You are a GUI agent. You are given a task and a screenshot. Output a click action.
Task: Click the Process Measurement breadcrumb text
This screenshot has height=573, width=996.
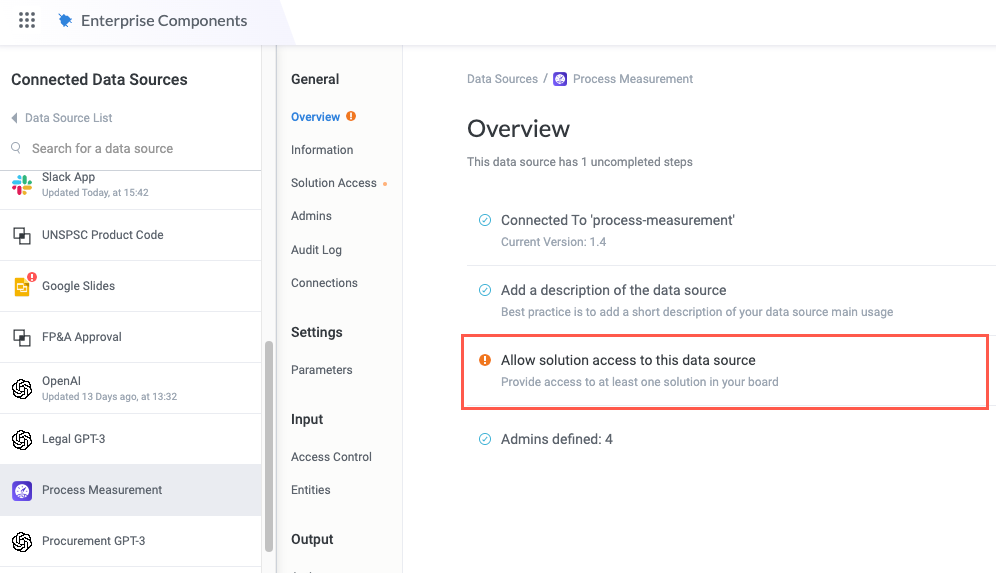click(633, 79)
